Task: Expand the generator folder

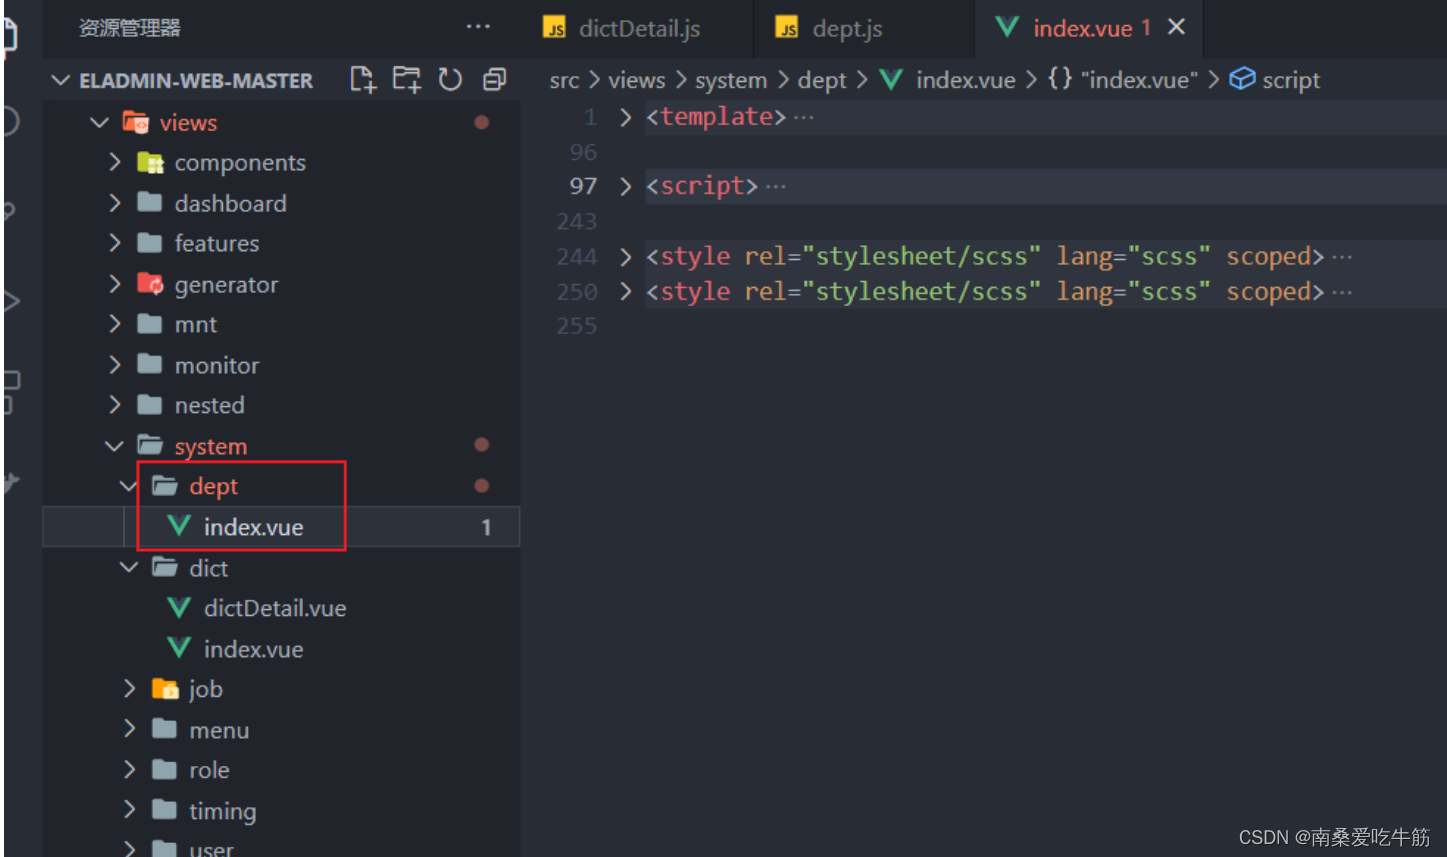Action: [115, 284]
